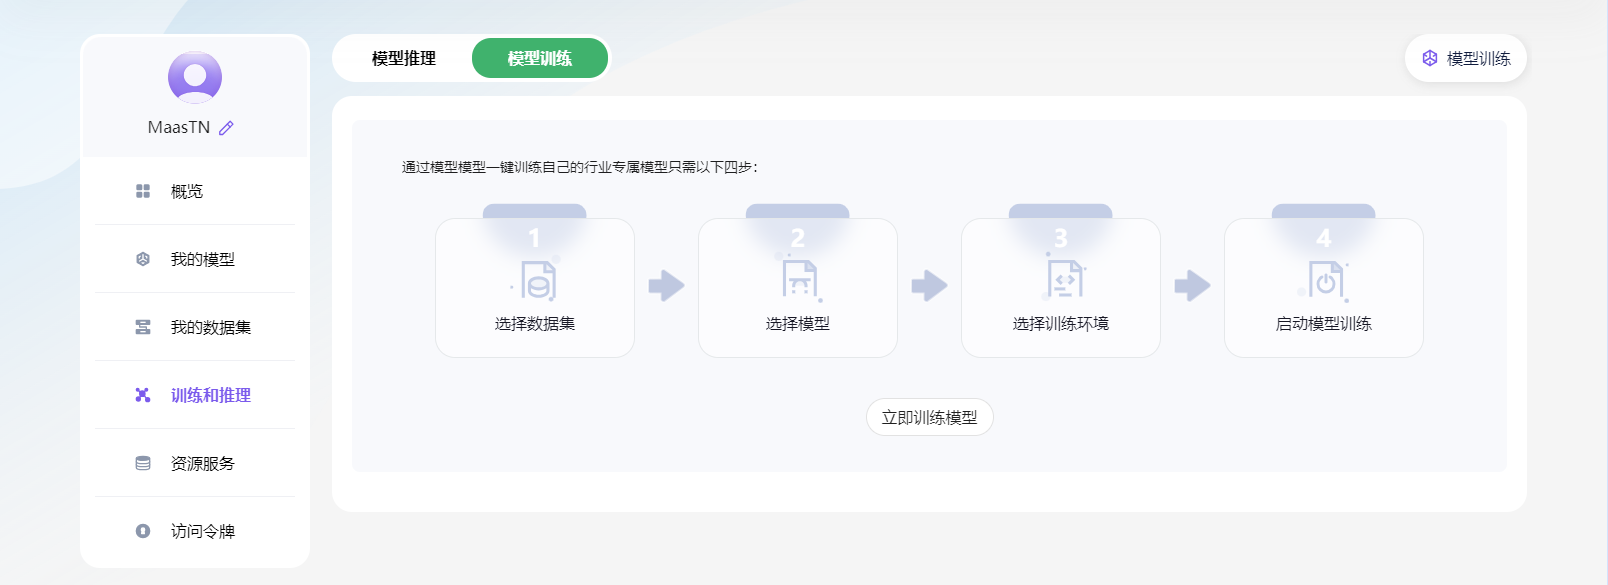Go to 资源服务 menu item
The width and height of the screenshot is (1608, 585).
203,463
